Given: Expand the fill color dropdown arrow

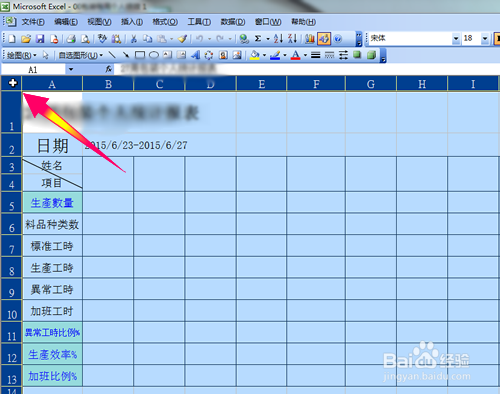Looking at the screenshot, I should pos(264,55).
